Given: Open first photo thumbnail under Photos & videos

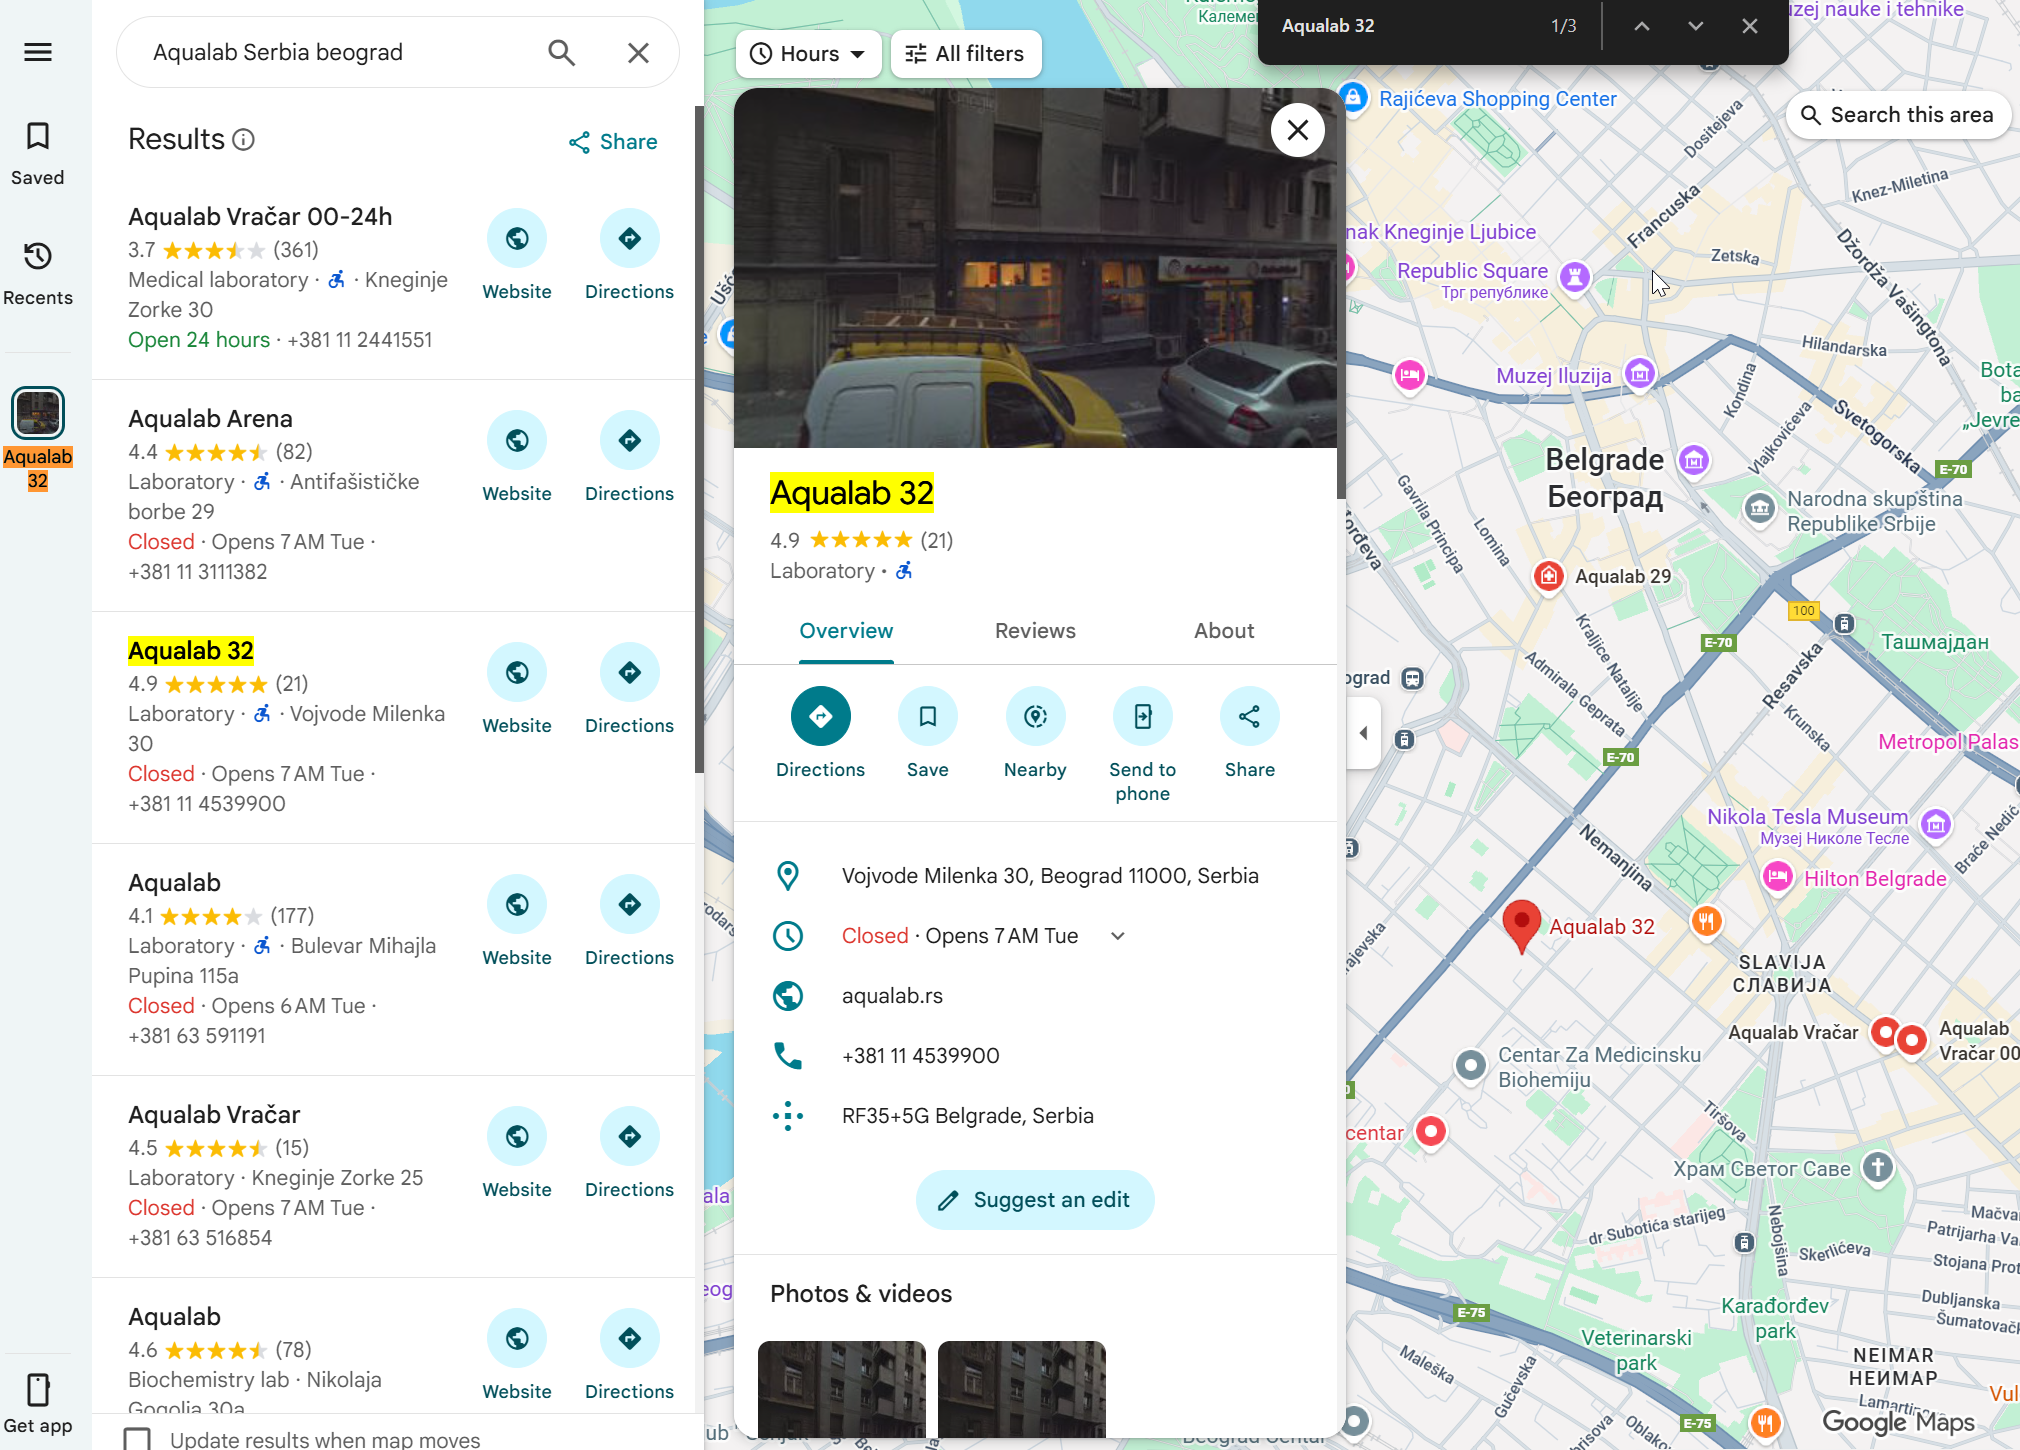Looking at the screenshot, I should click(x=842, y=1388).
